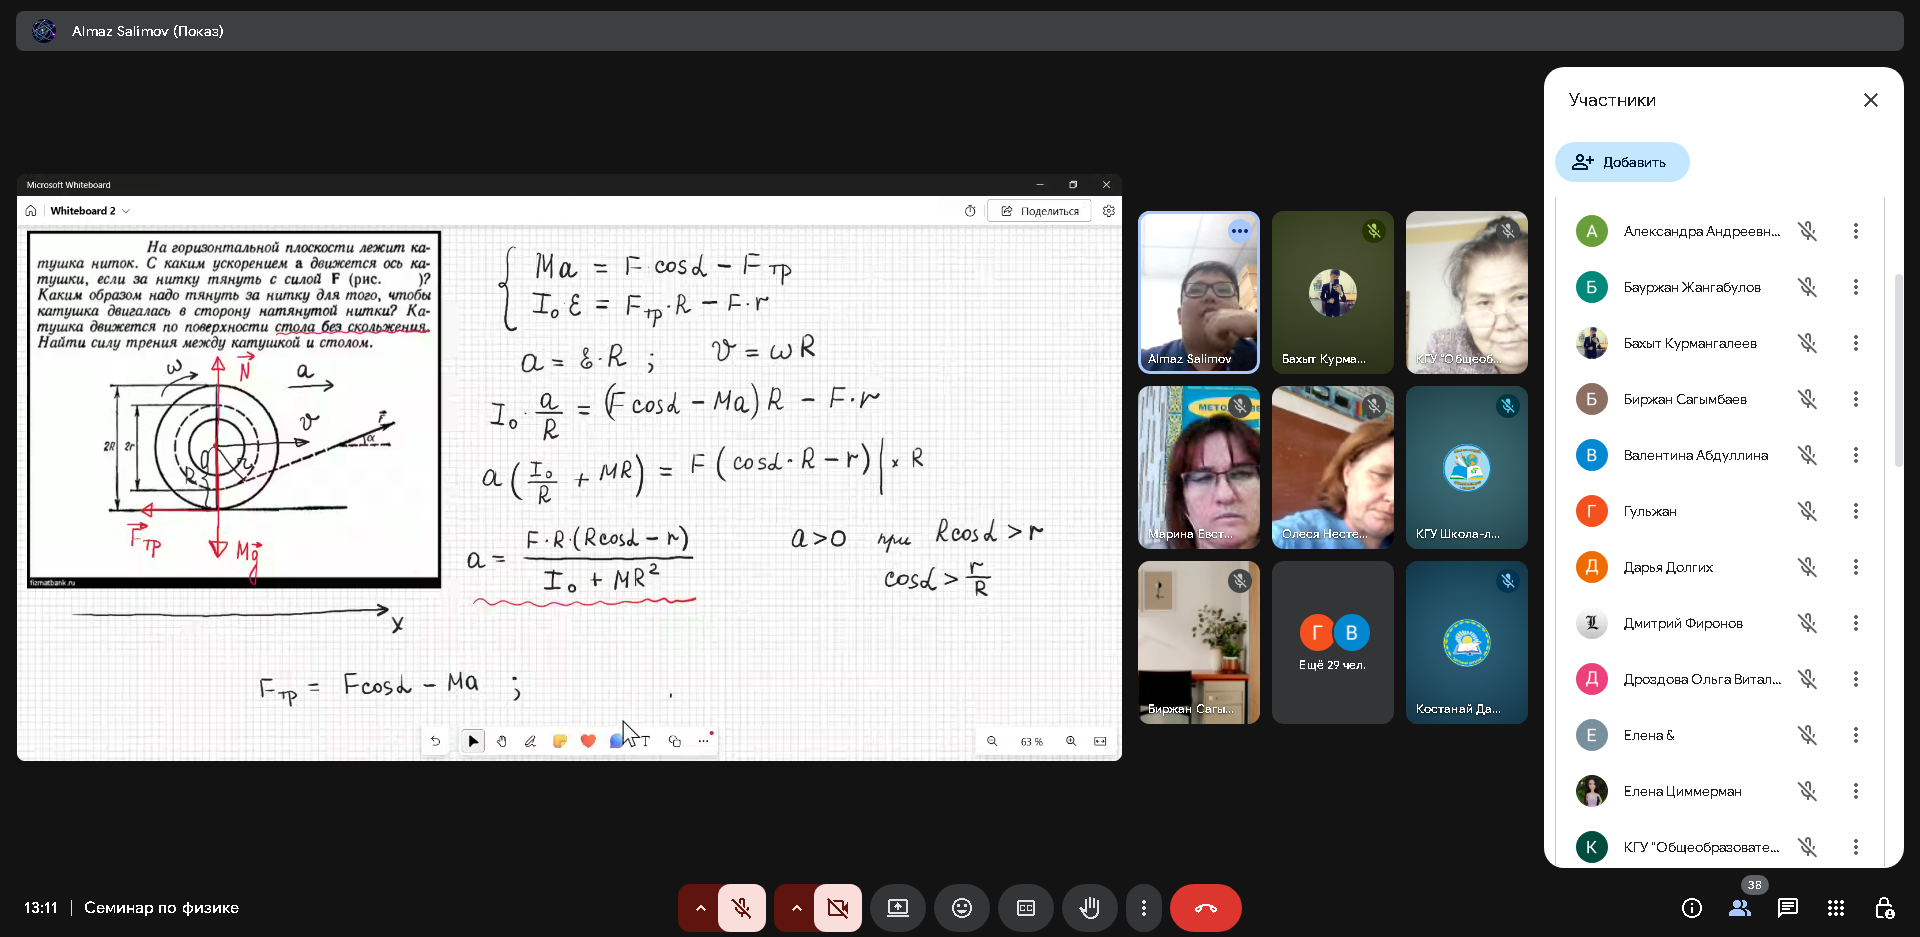
Task: Click the present screen button
Action: point(897,908)
